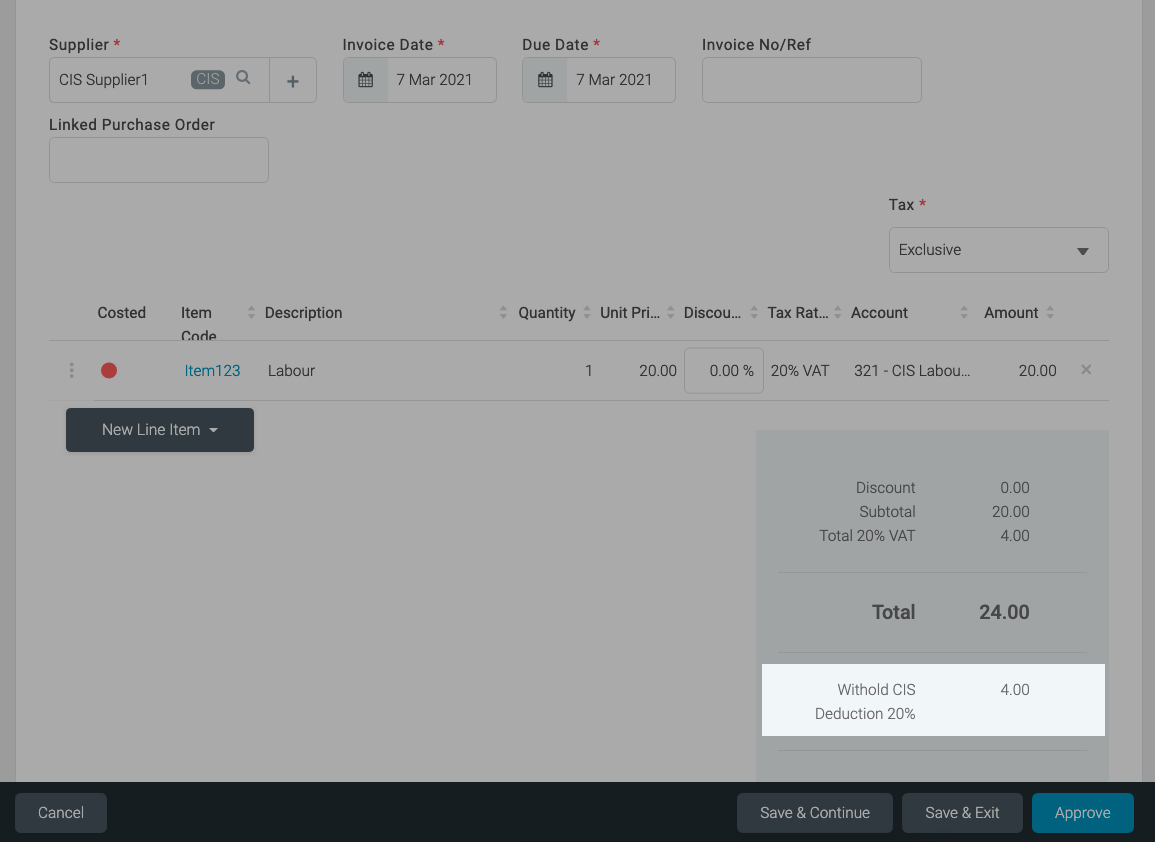Choose account 321 - CIS Labour cell
This screenshot has width=1155, height=842.
coord(911,371)
